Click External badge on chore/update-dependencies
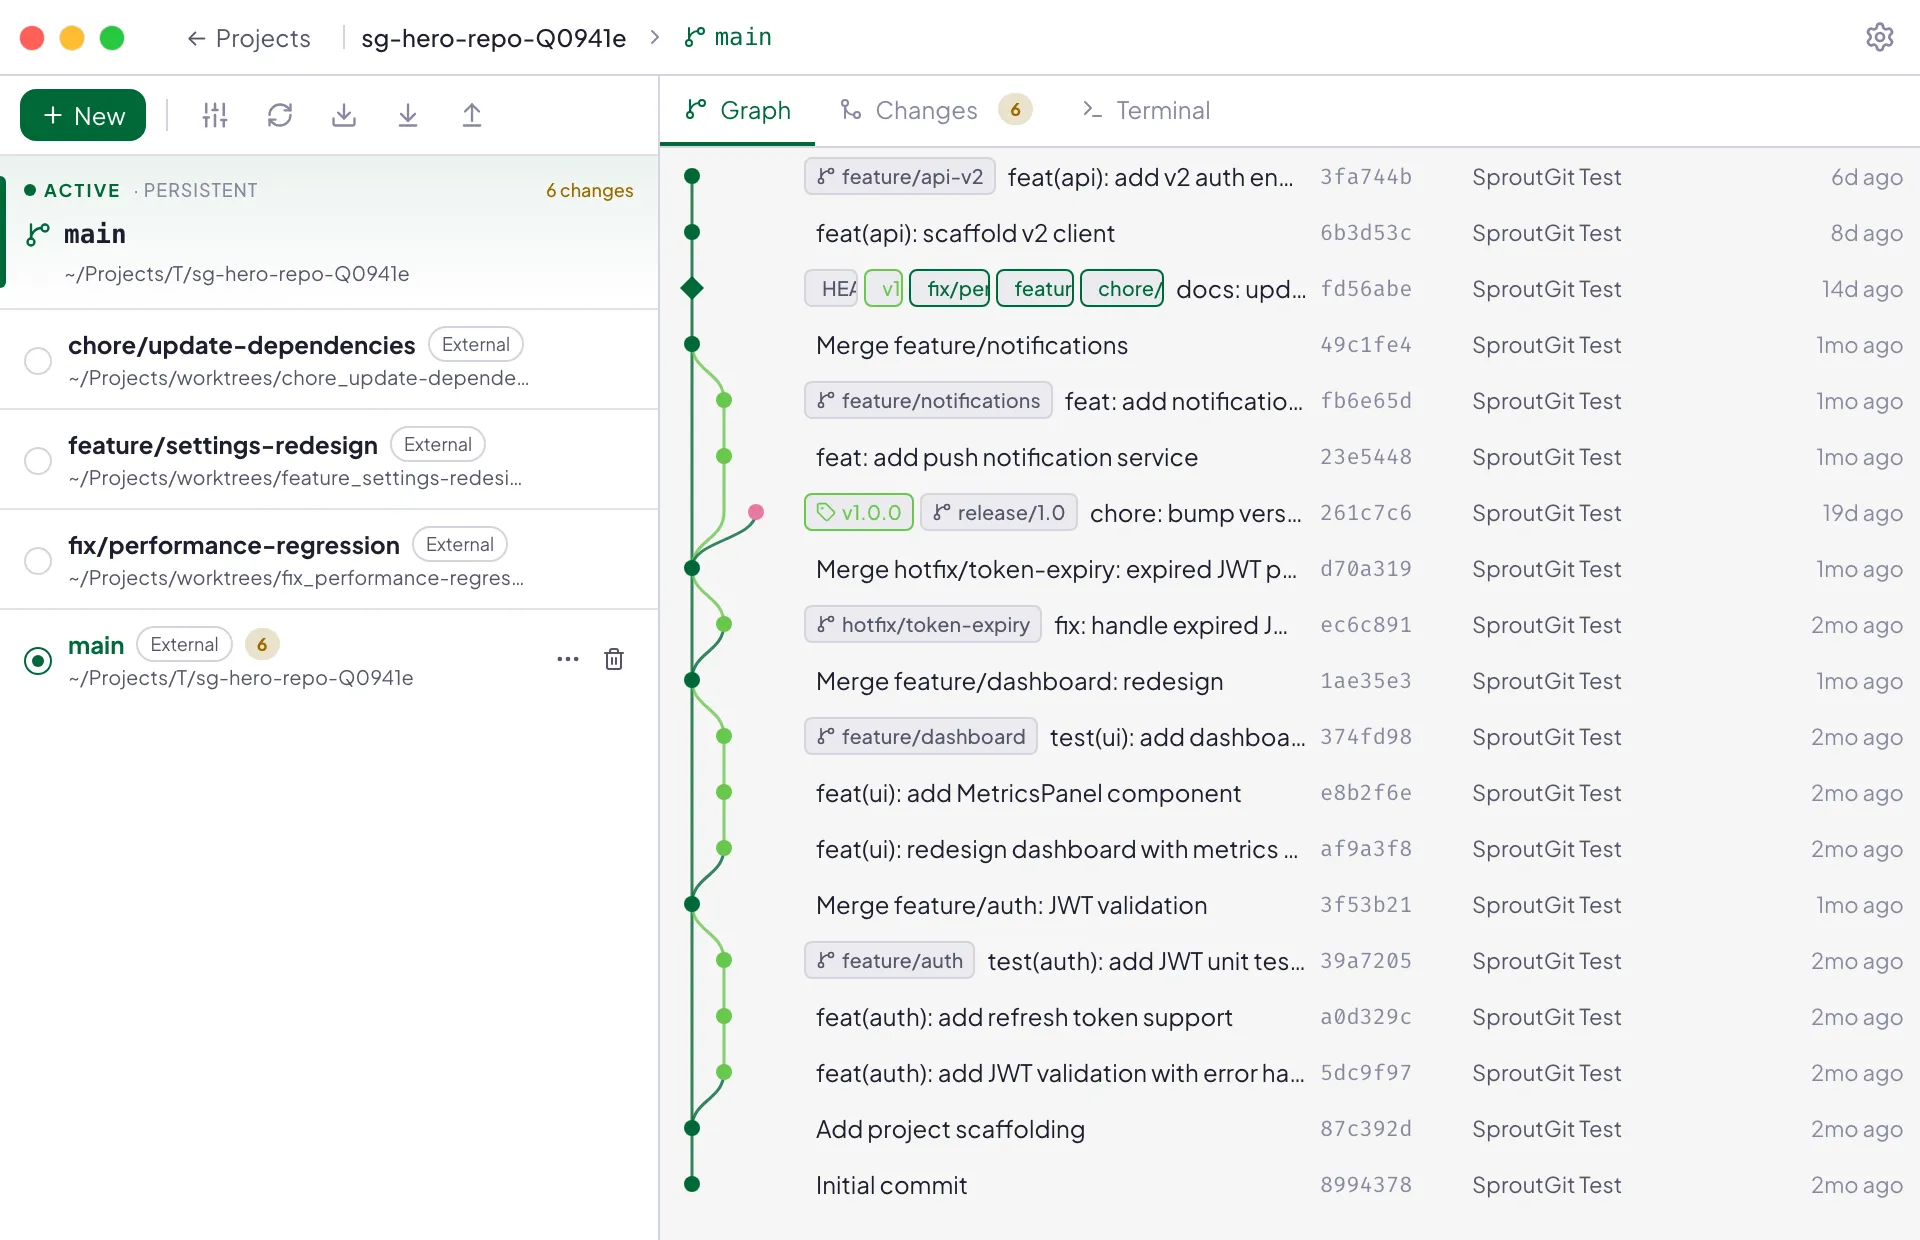Image resolution: width=1920 pixels, height=1240 pixels. click(x=476, y=344)
